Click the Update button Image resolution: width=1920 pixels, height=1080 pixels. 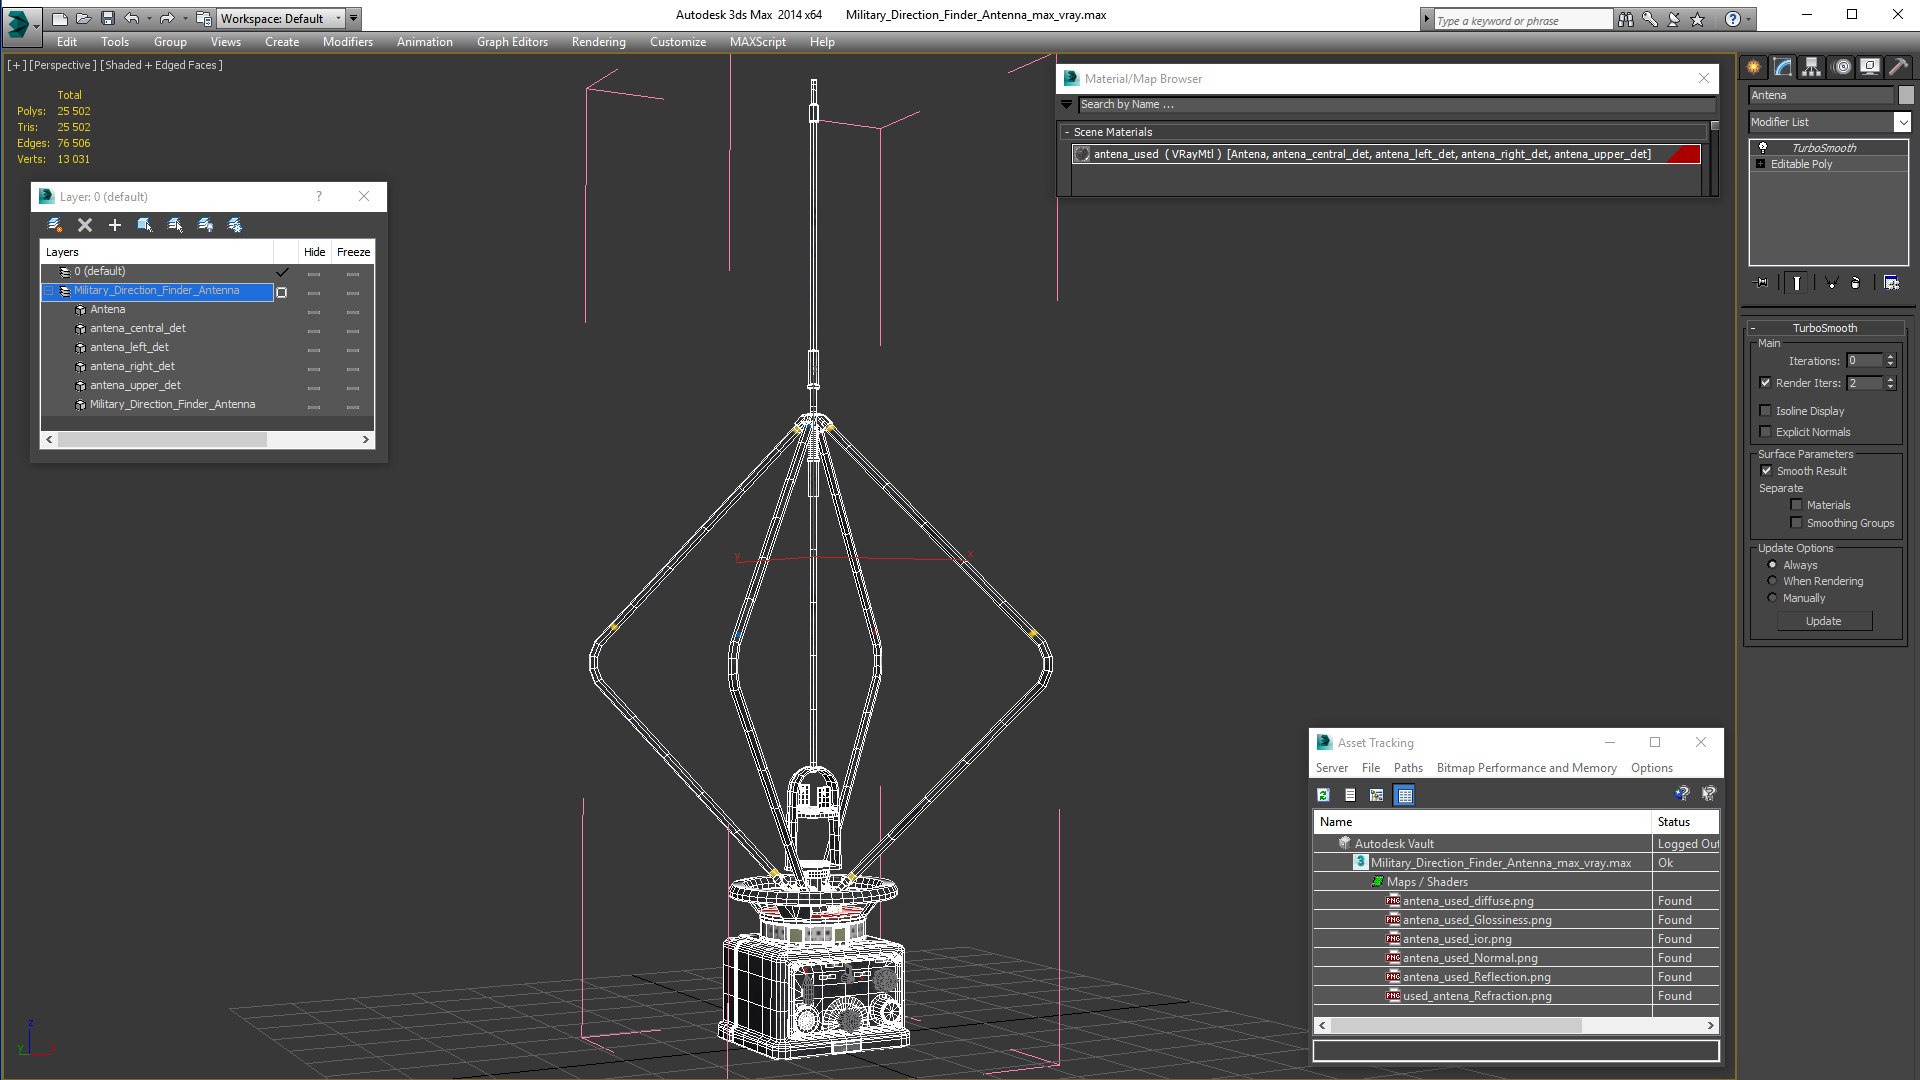tap(1823, 621)
